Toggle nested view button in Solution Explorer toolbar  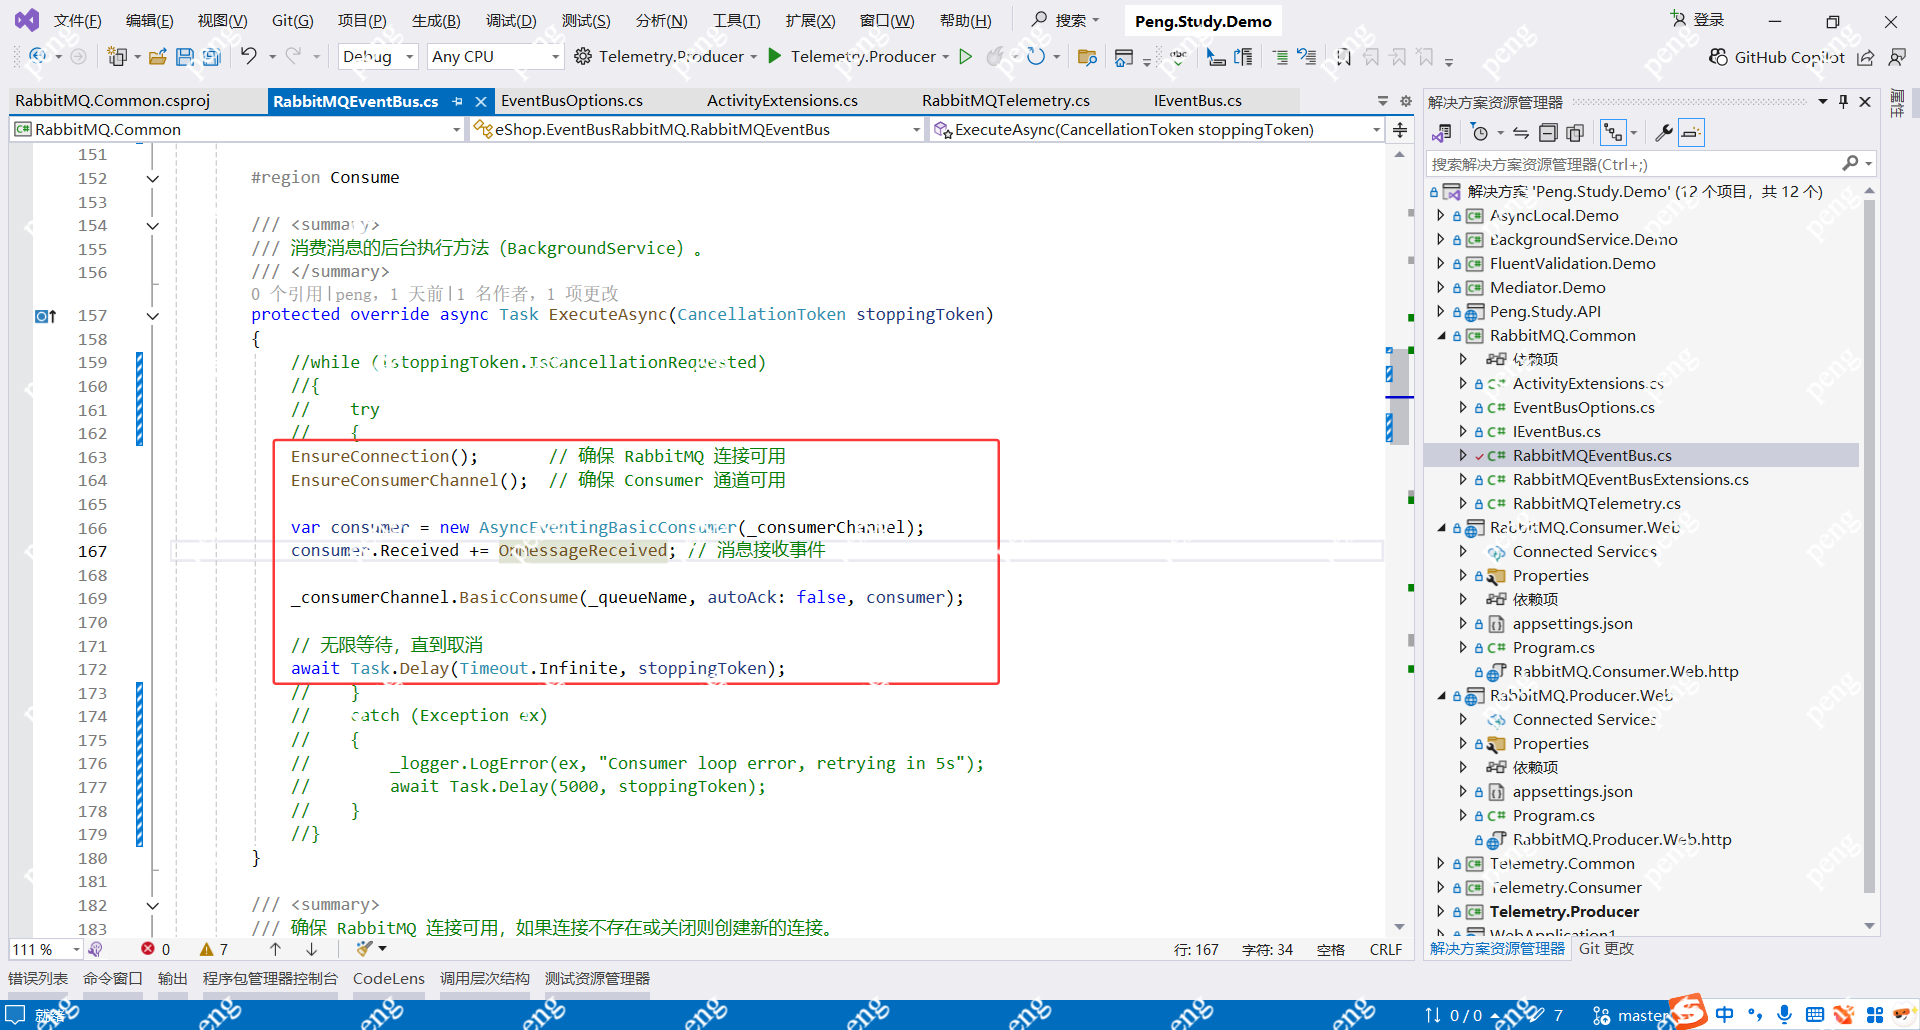1612,133
